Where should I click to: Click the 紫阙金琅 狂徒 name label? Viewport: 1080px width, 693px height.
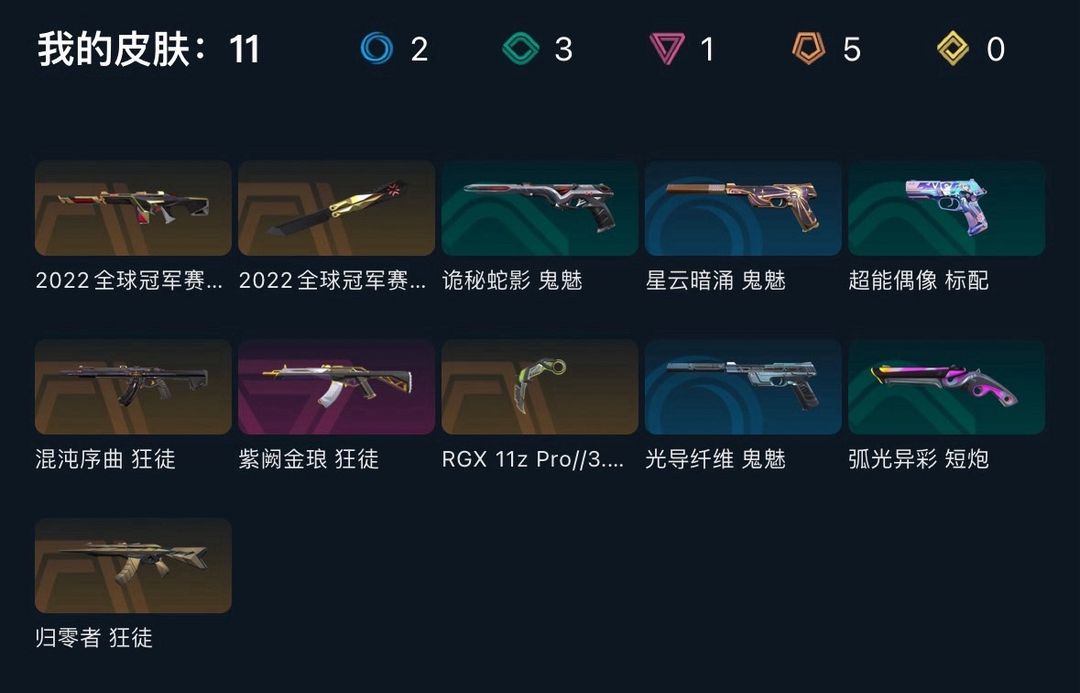[x=309, y=459]
